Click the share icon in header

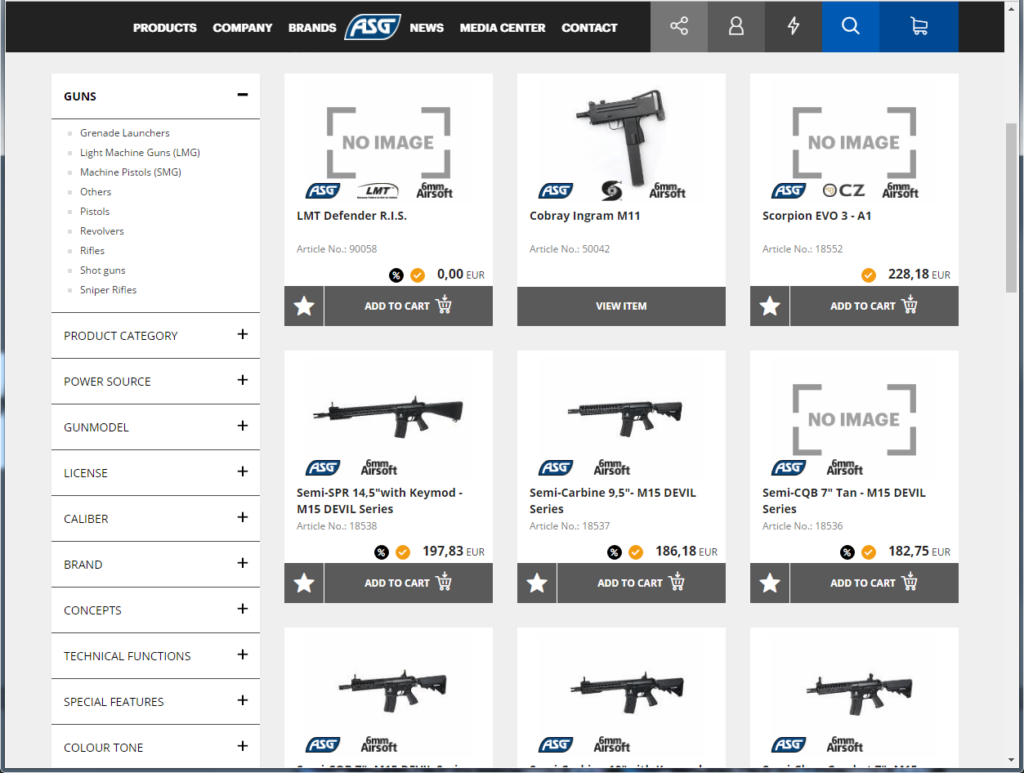click(679, 26)
